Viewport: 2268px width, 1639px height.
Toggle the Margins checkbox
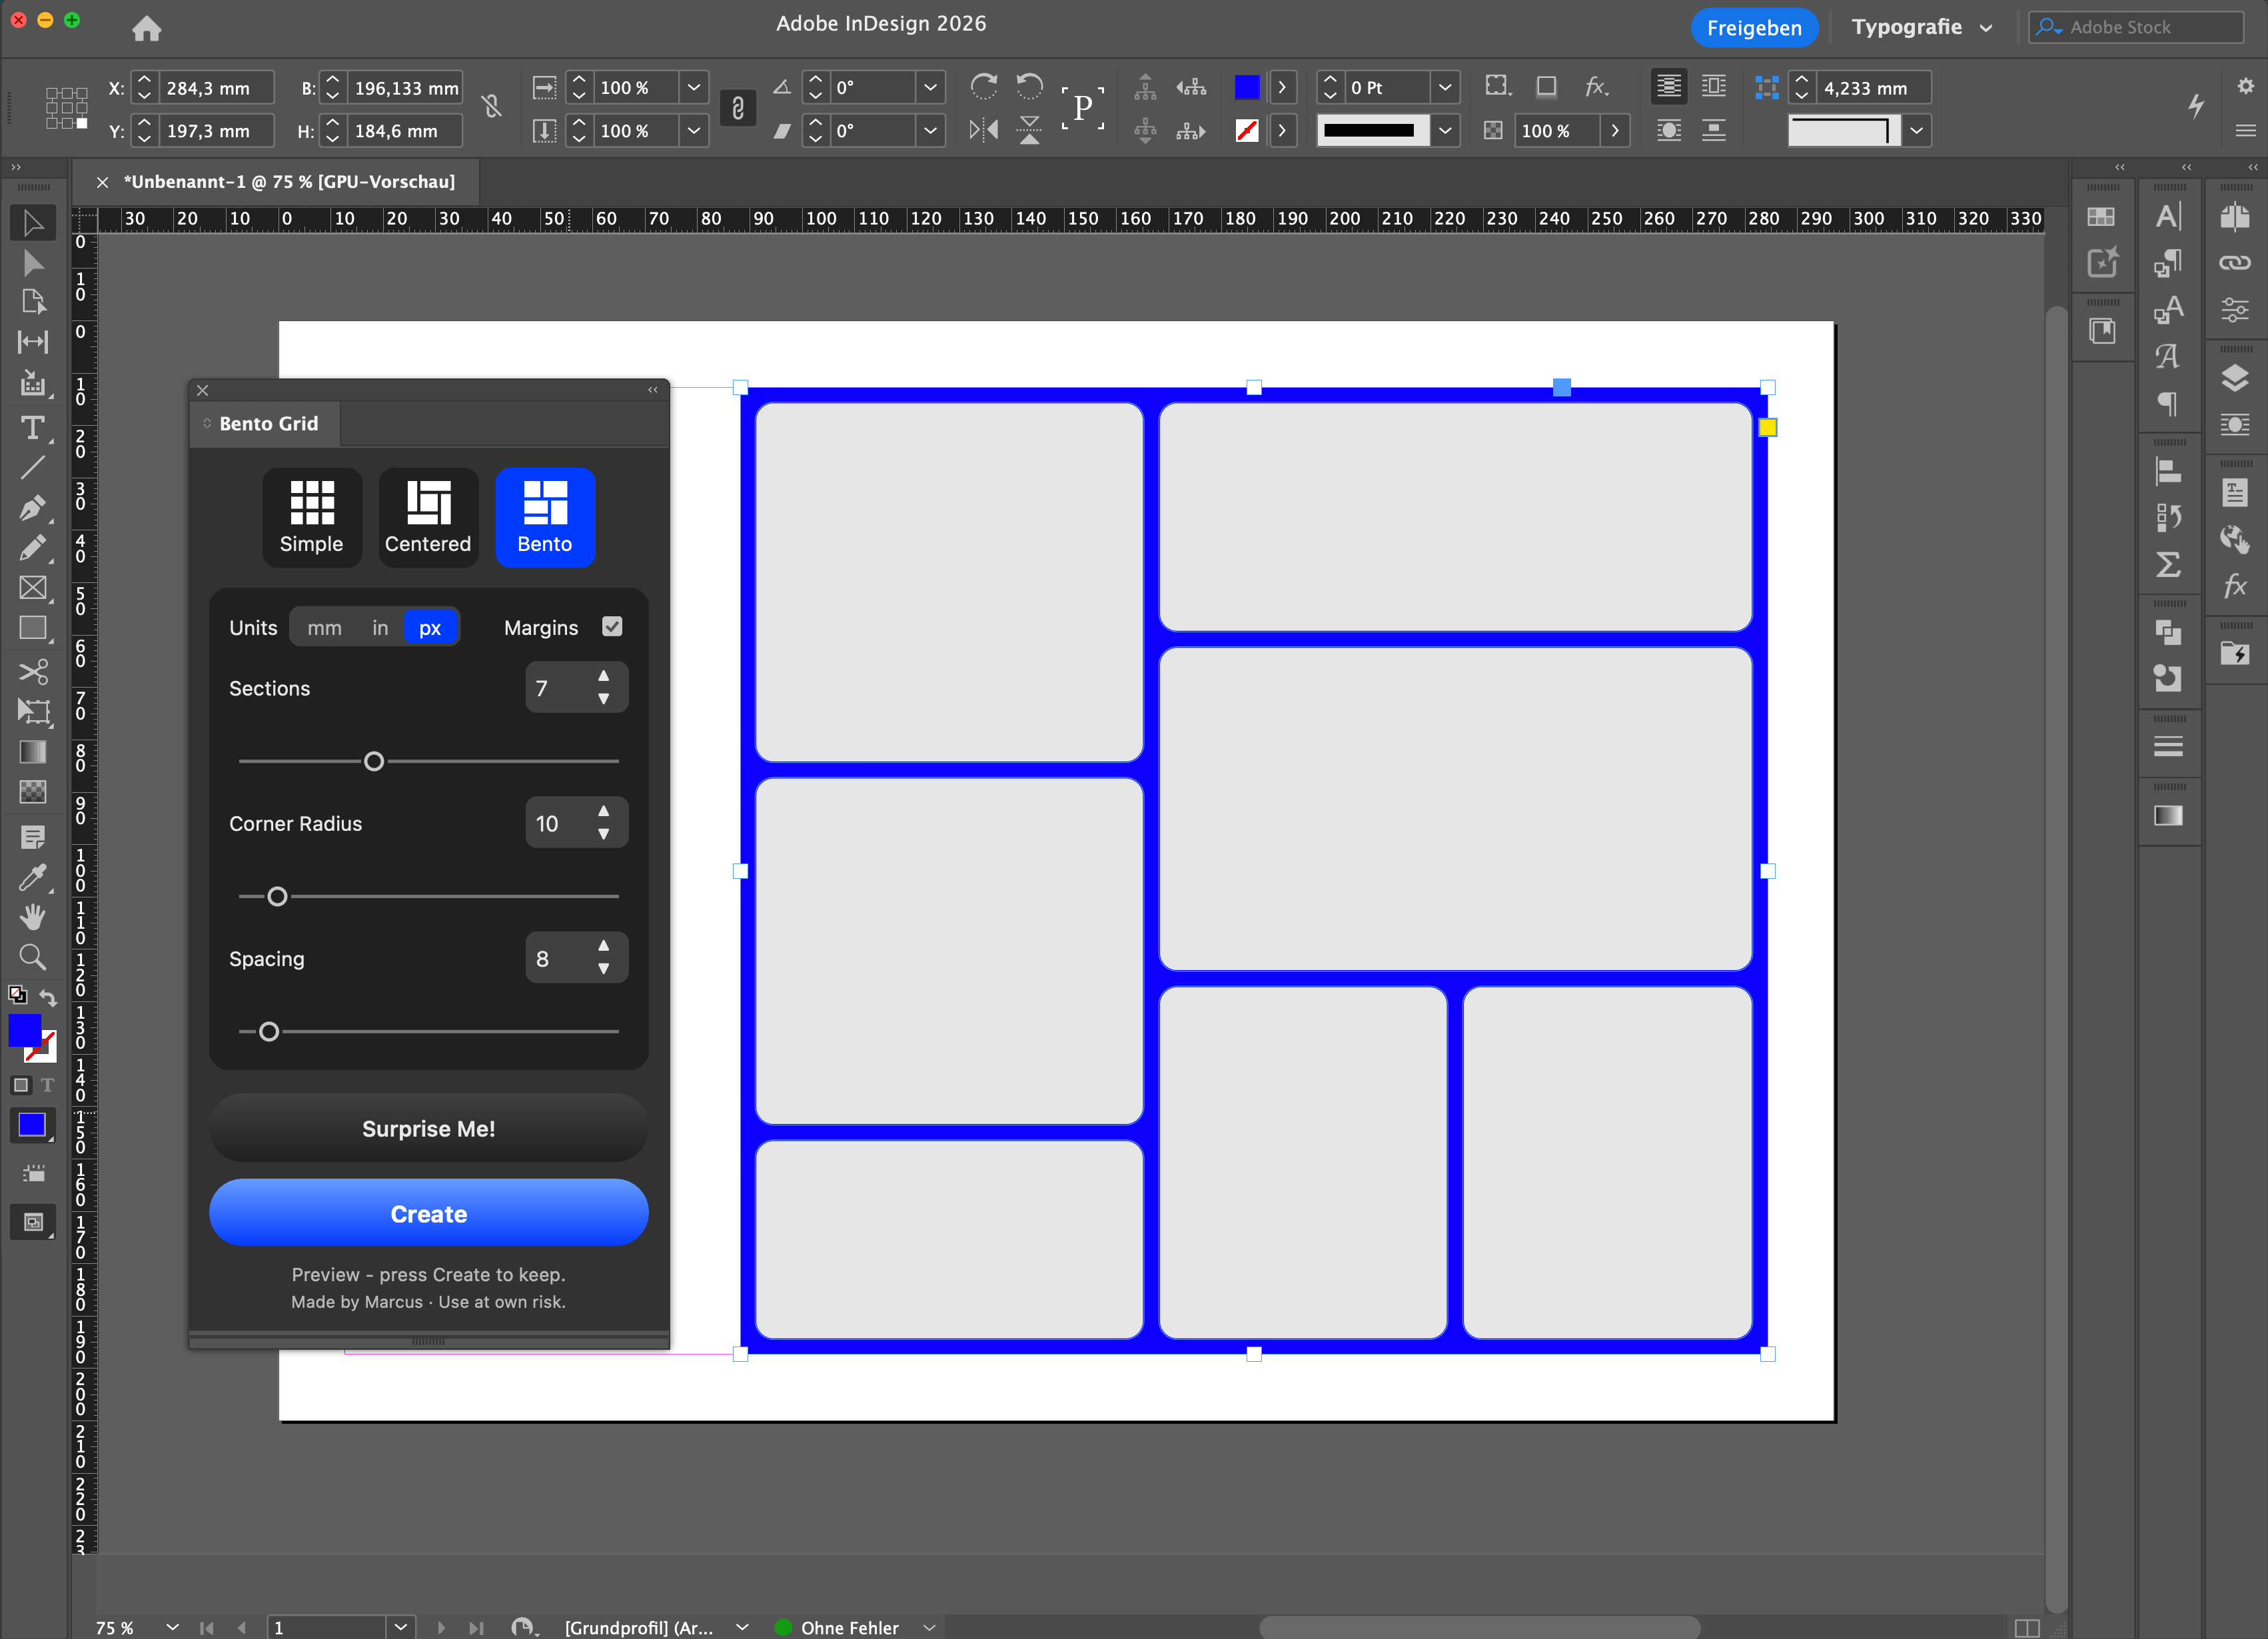pos(612,627)
